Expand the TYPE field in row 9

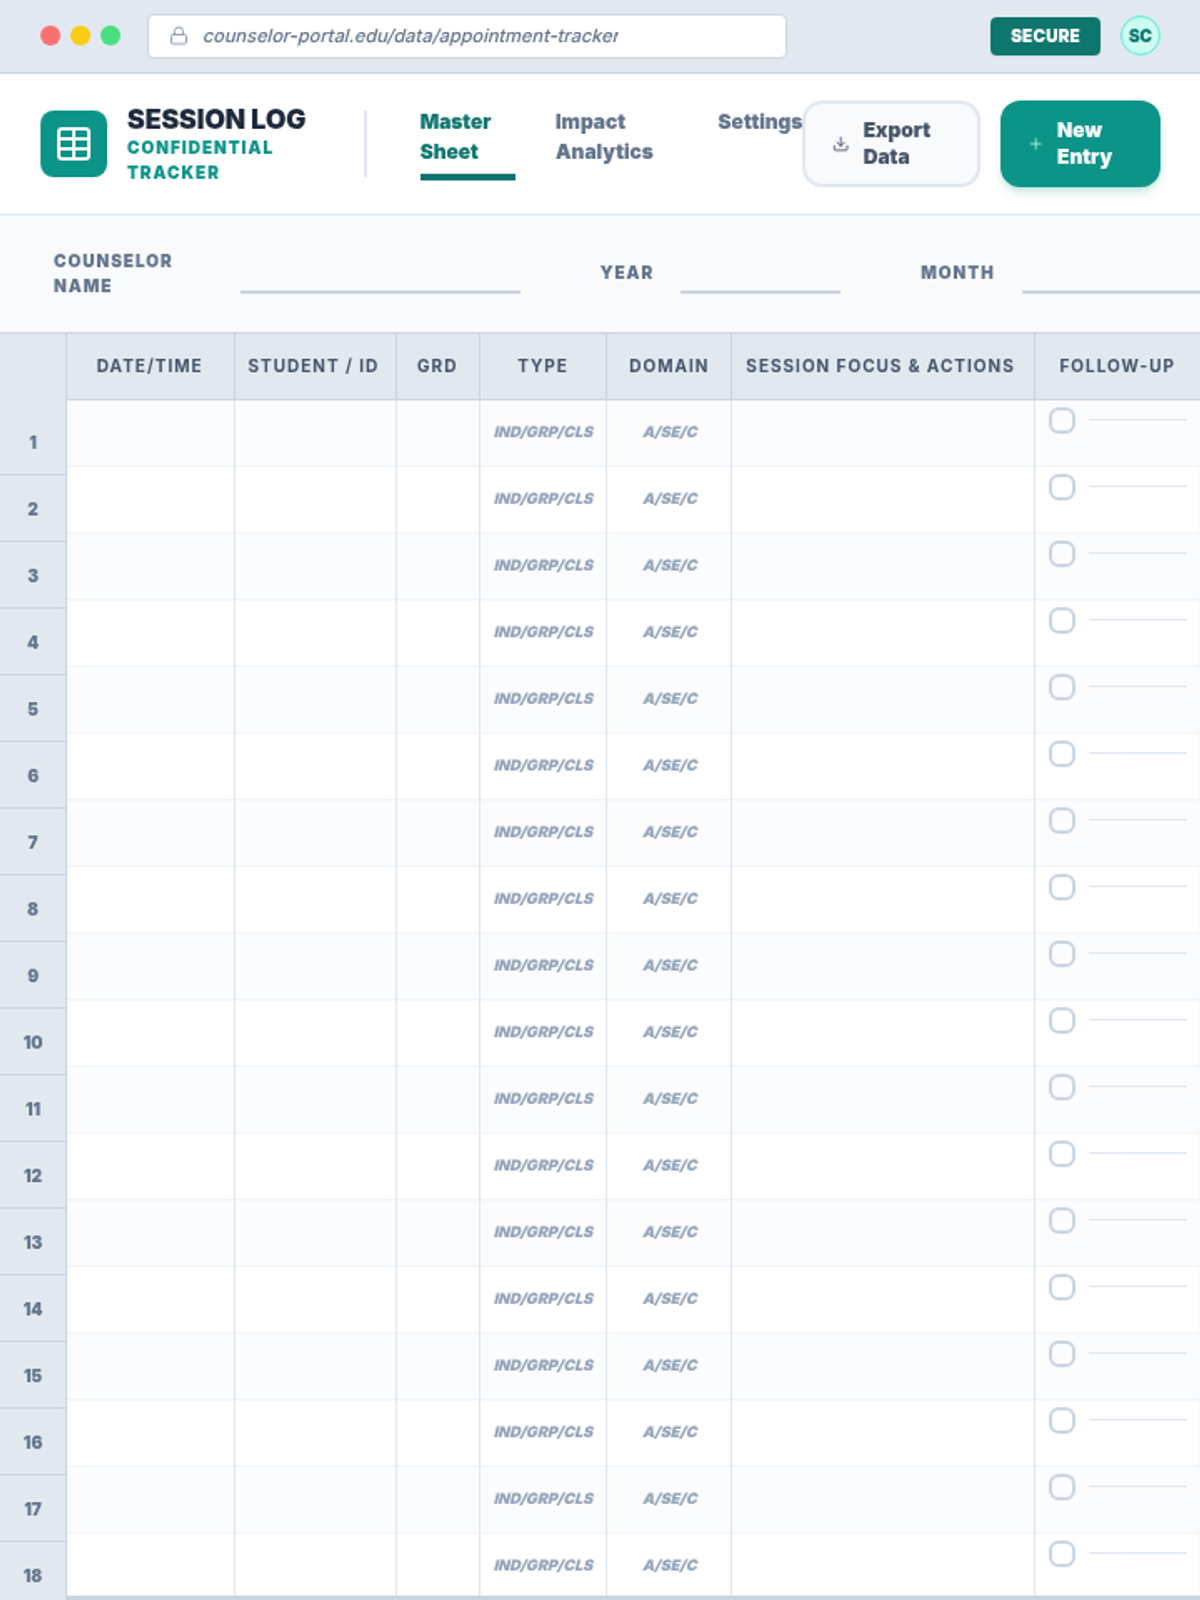(543, 965)
